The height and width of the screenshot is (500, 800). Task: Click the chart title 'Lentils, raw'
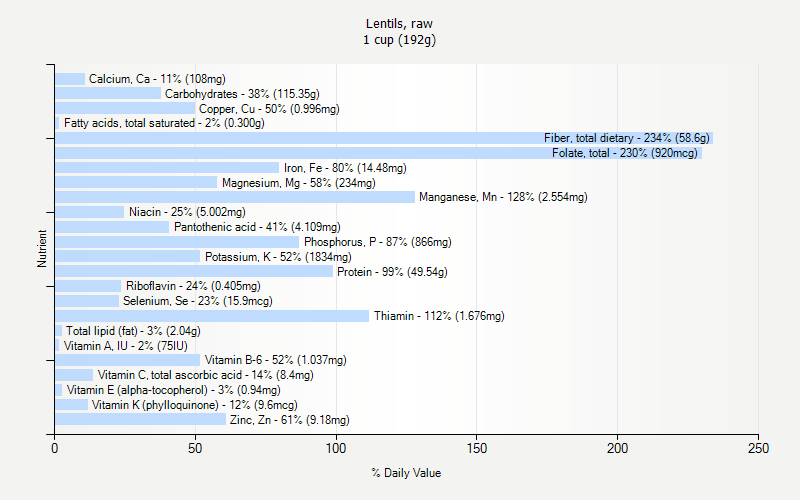point(399,24)
